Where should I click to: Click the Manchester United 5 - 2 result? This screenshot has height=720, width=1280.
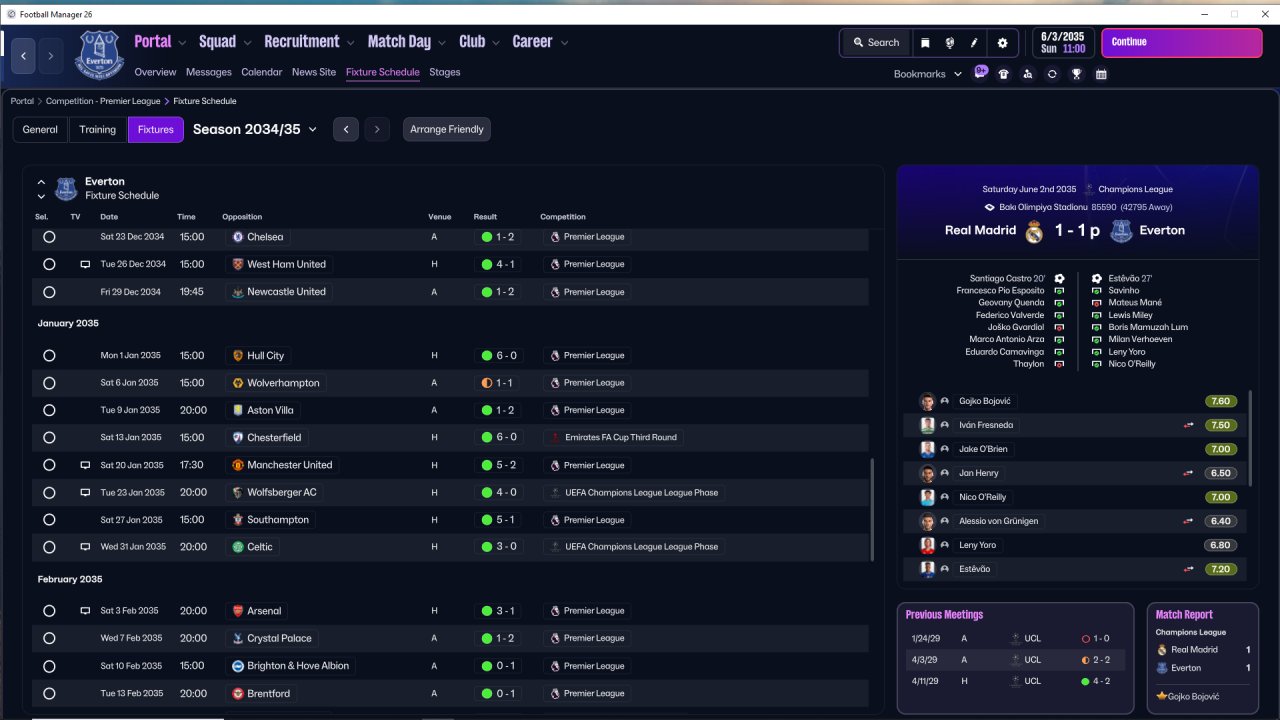pos(499,466)
